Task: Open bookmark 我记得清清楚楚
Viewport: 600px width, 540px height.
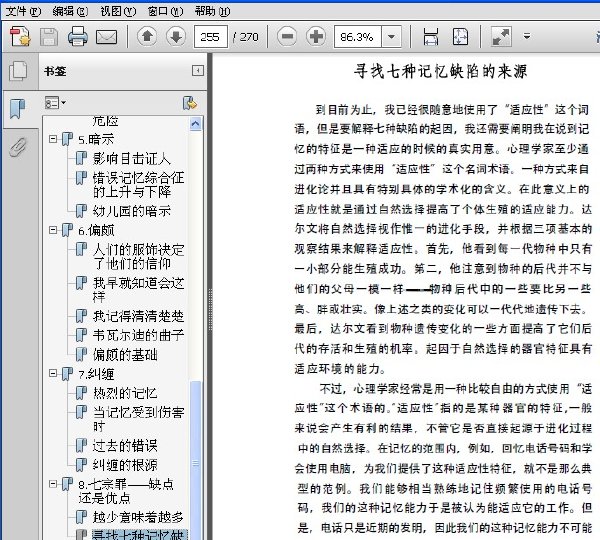Action: pos(139,316)
